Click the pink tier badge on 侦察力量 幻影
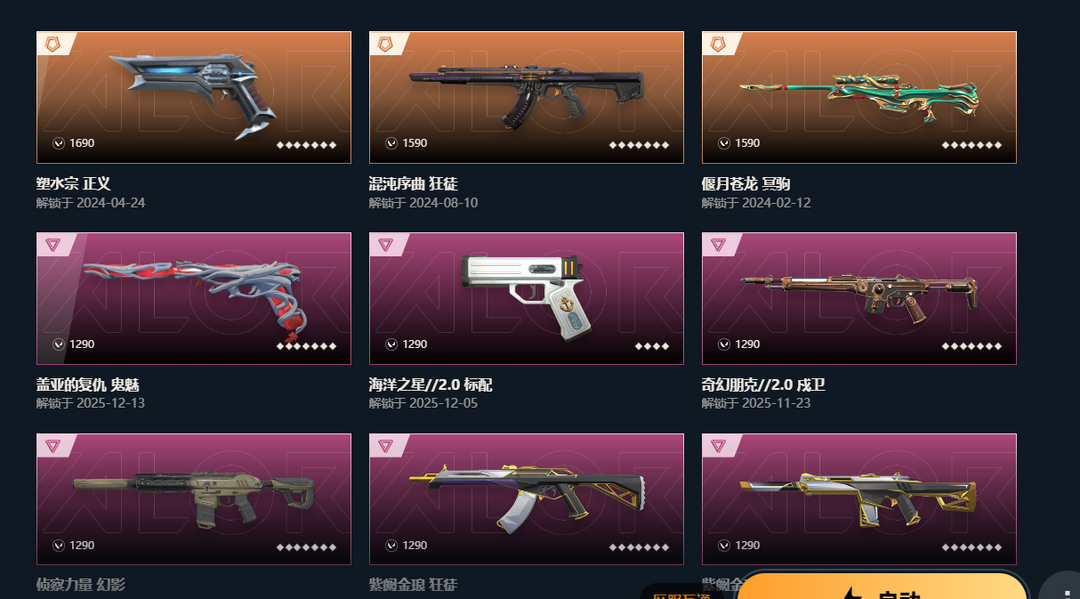Image resolution: width=1080 pixels, height=599 pixels. (53, 445)
